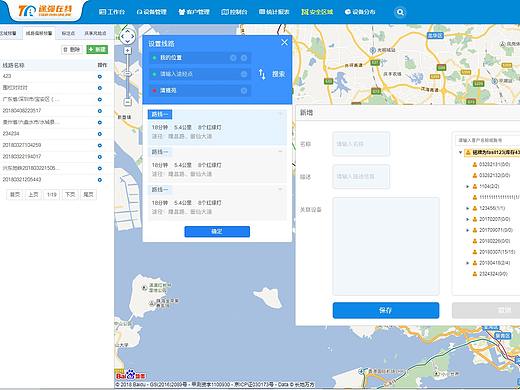This screenshot has width=520, height=390.
Task: Expand the 201709071(0/0) tree node
Action: (467, 230)
